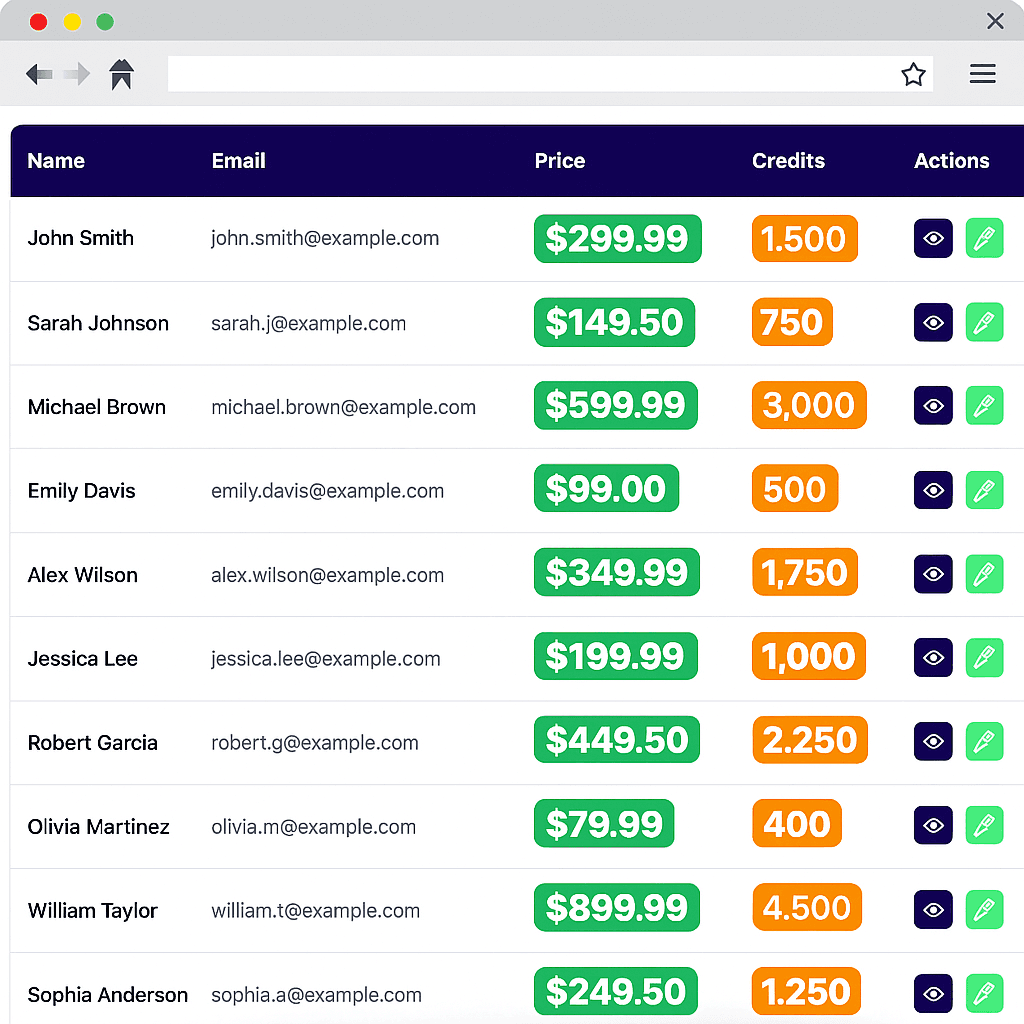Click into the browser address bar
The width and height of the screenshot is (1024, 1024).
pyautogui.click(x=530, y=74)
